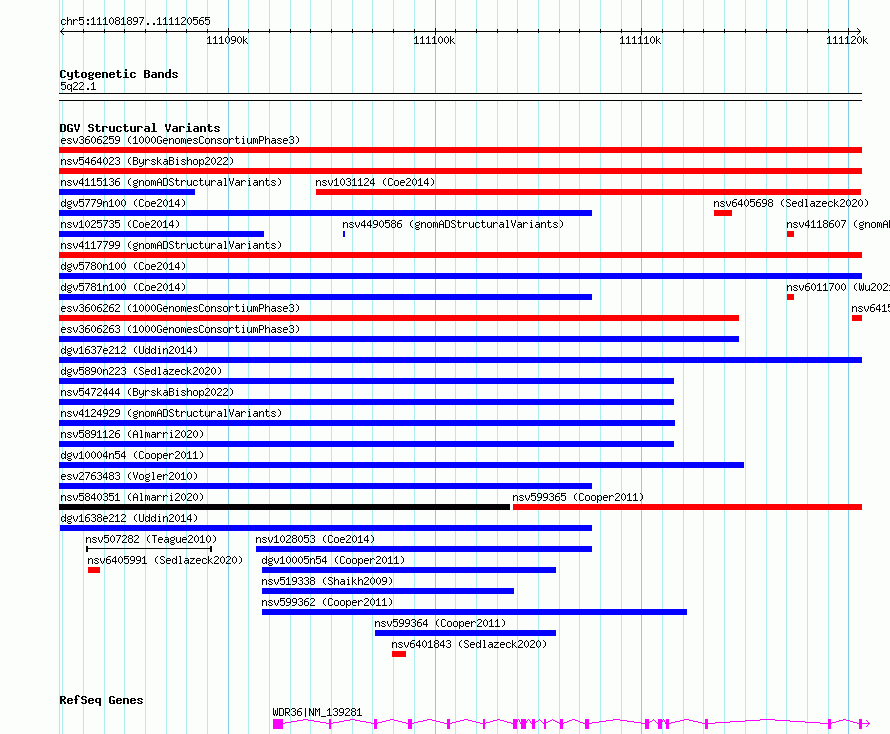Select dgv5780n100 (Coe2014) variant
Screen dimensions: 890x734
[123, 266]
